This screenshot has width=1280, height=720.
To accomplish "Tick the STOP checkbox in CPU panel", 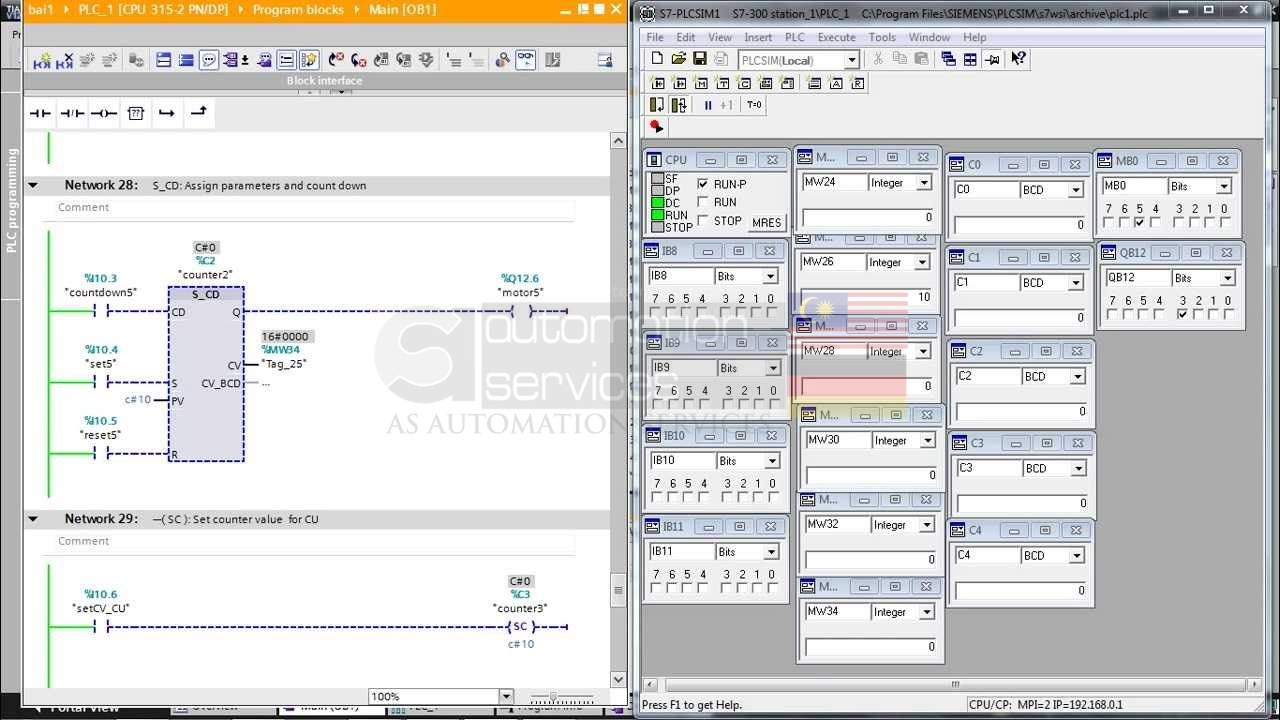I will pyautogui.click(x=702, y=220).
